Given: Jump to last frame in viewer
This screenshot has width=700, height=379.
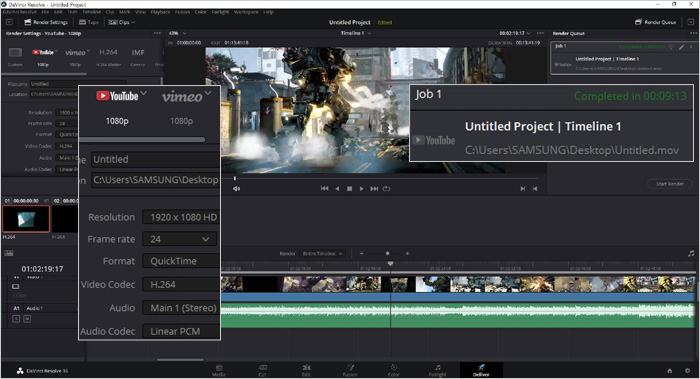Looking at the screenshot, I should (374, 189).
